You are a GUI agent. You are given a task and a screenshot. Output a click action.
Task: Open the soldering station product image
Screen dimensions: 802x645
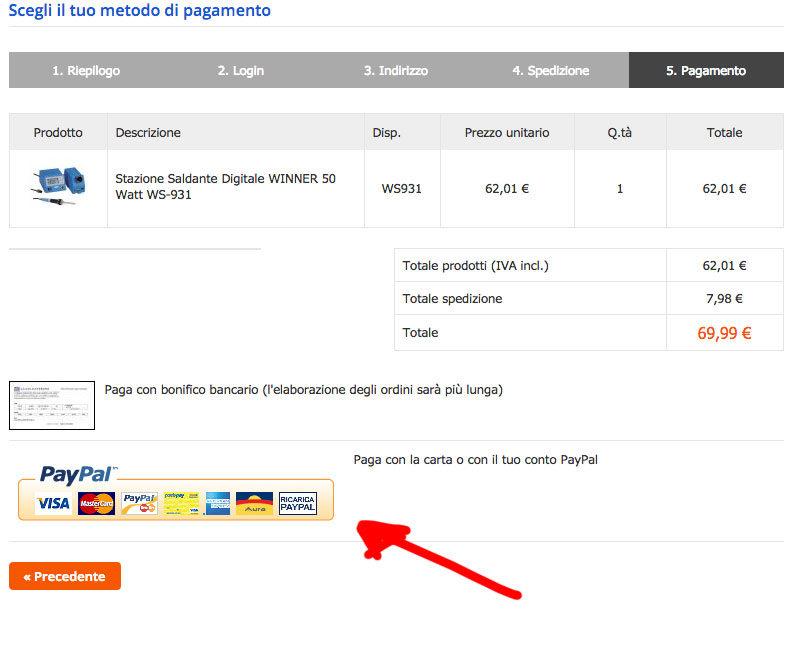(58, 186)
